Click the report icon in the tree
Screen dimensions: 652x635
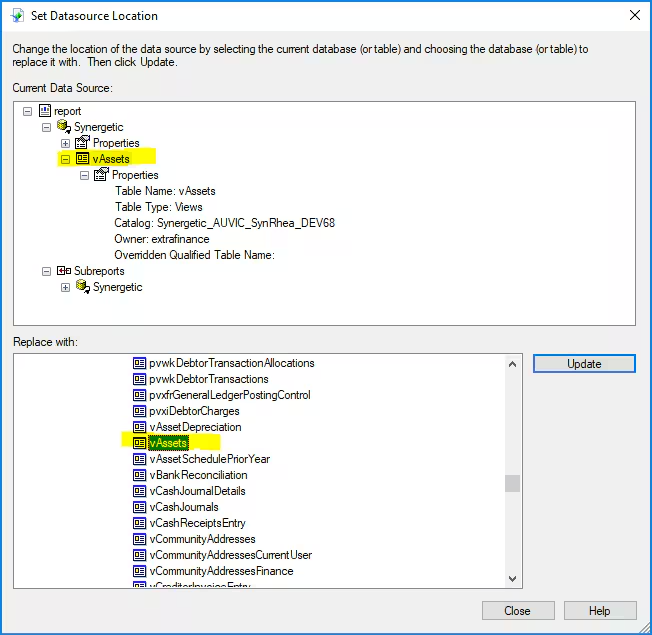45,111
